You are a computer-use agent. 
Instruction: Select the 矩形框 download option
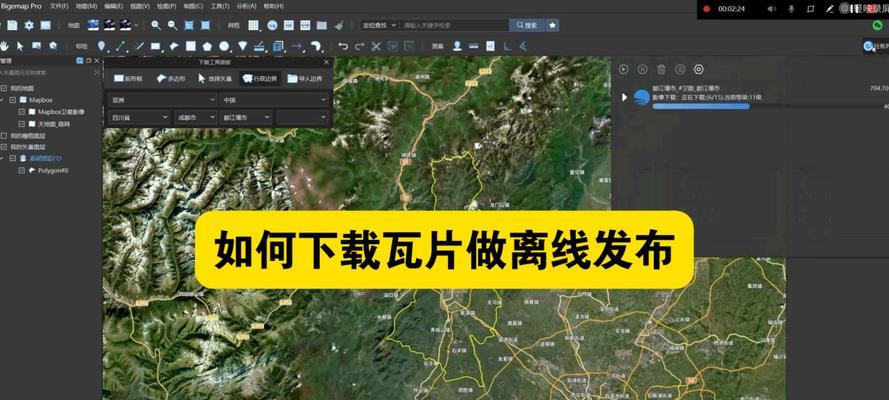coord(128,79)
